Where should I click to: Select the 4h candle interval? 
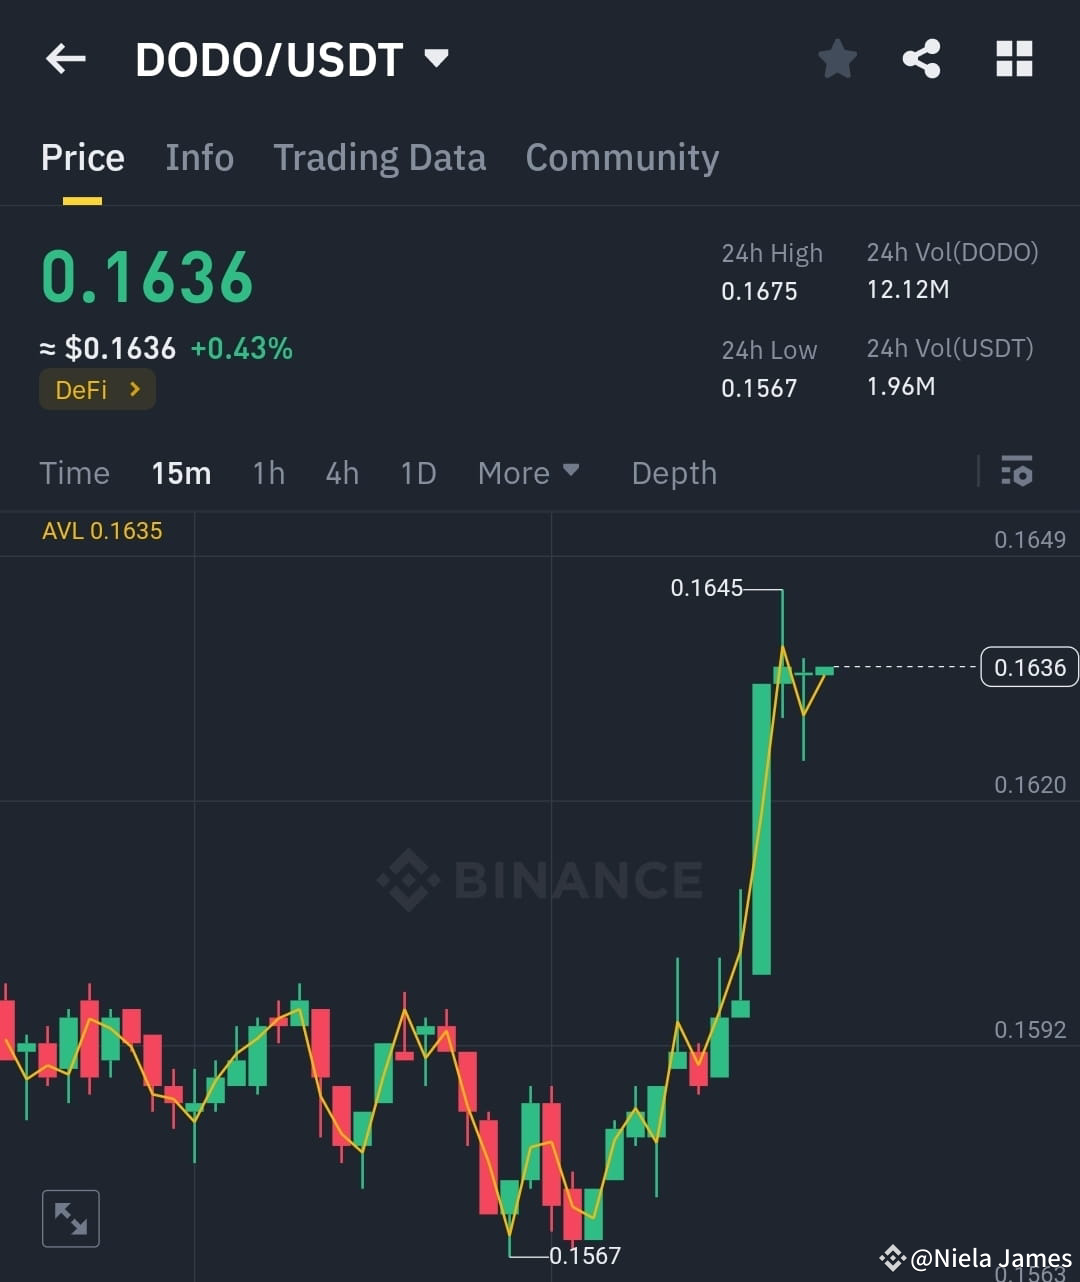(x=341, y=473)
